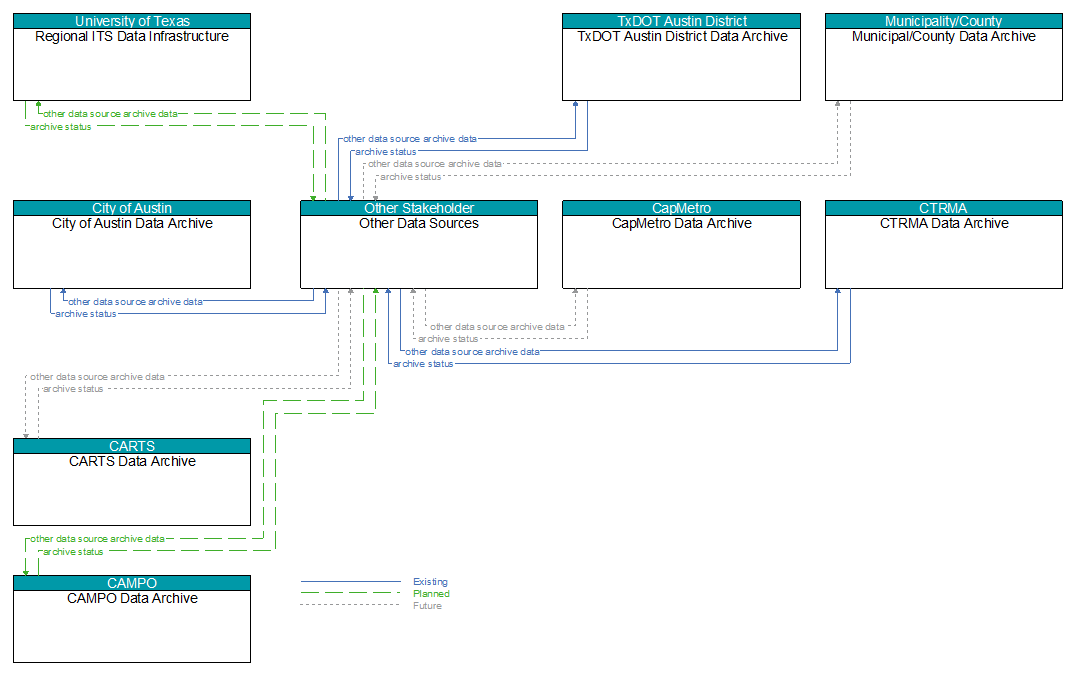This screenshot has height=676, width=1073.
Task: Select green 'other data source archive data' above CAMPO box
Action: pyautogui.click(x=97, y=539)
